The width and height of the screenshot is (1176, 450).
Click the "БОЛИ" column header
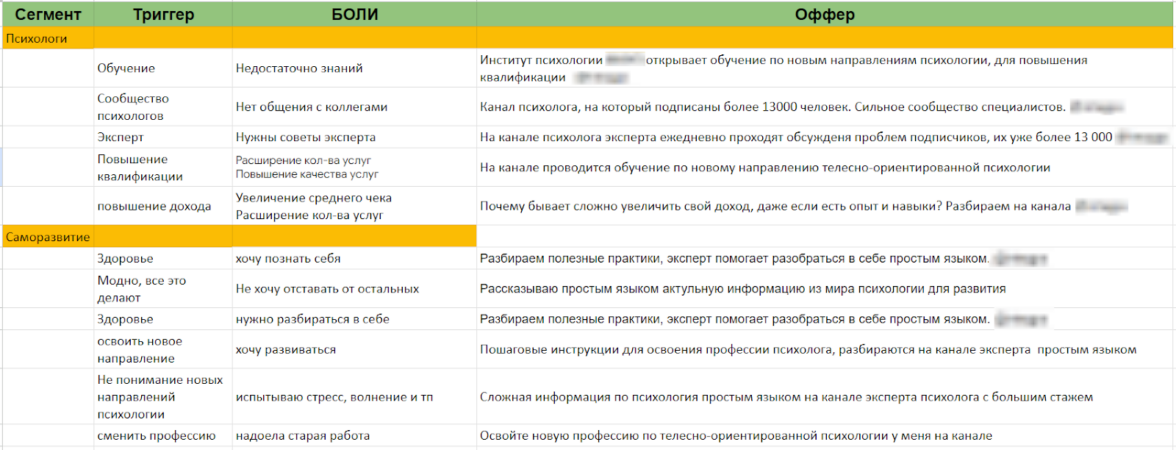coord(354,15)
